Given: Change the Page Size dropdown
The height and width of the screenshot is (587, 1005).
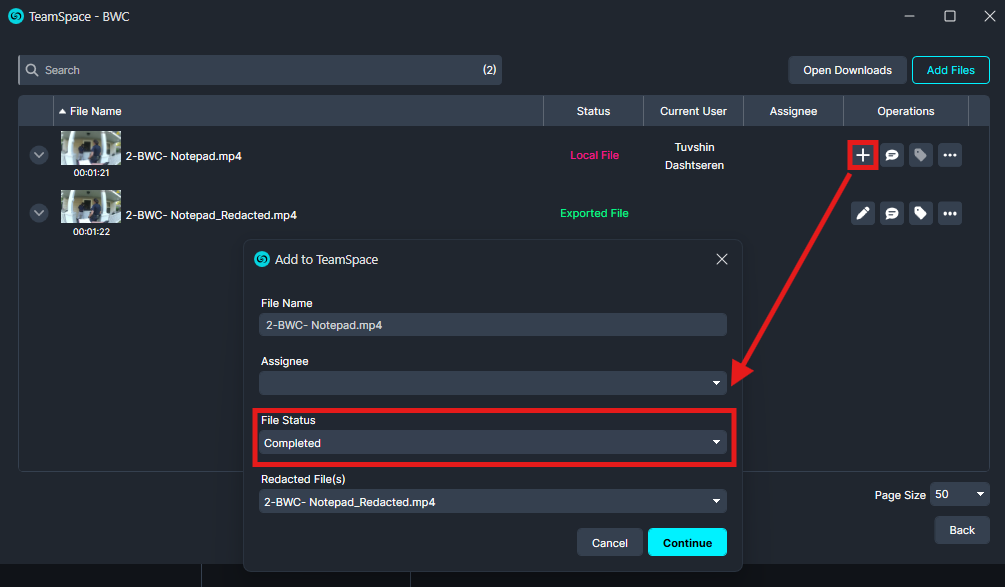Looking at the screenshot, I should (959, 494).
